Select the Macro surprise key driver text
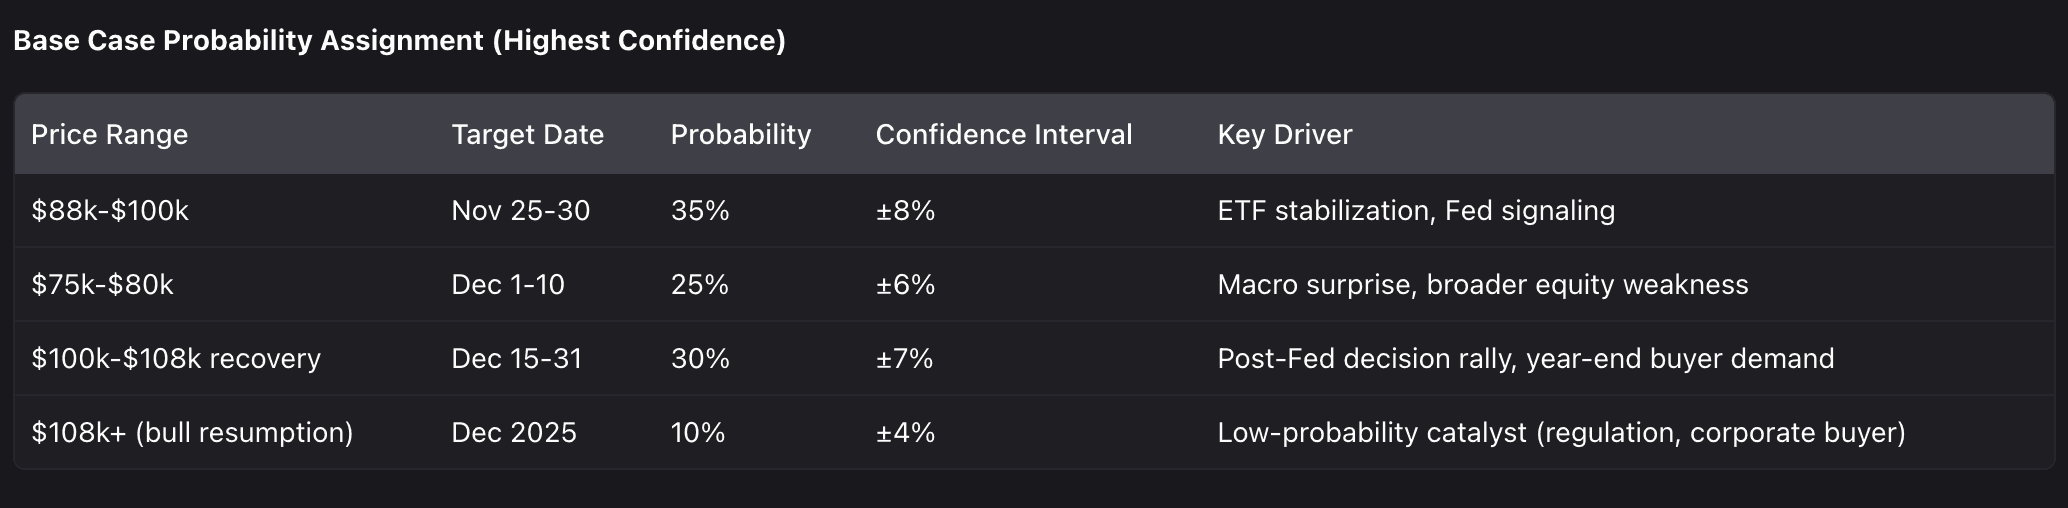 point(1482,285)
